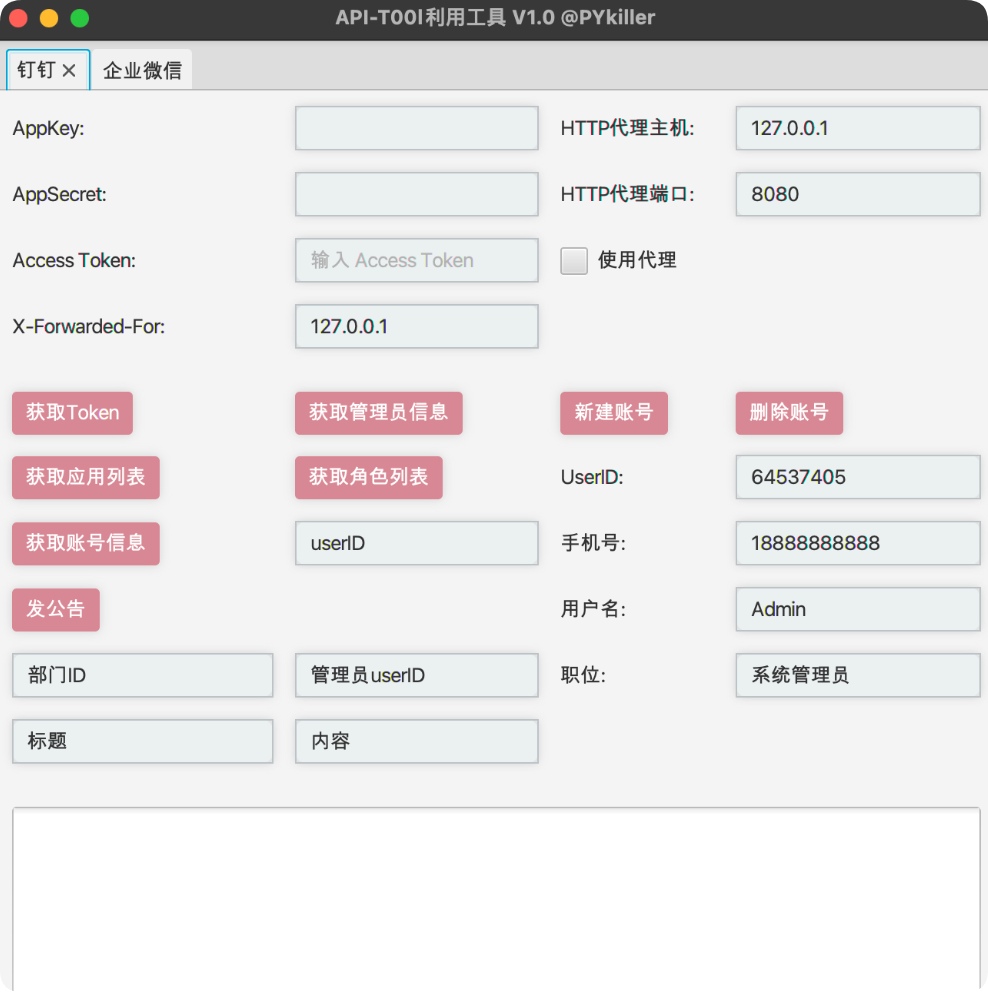Close the 钉钉 tab with its X icon
The height and width of the screenshot is (992, 988).
pyautogui.click(x=69, y=70)
